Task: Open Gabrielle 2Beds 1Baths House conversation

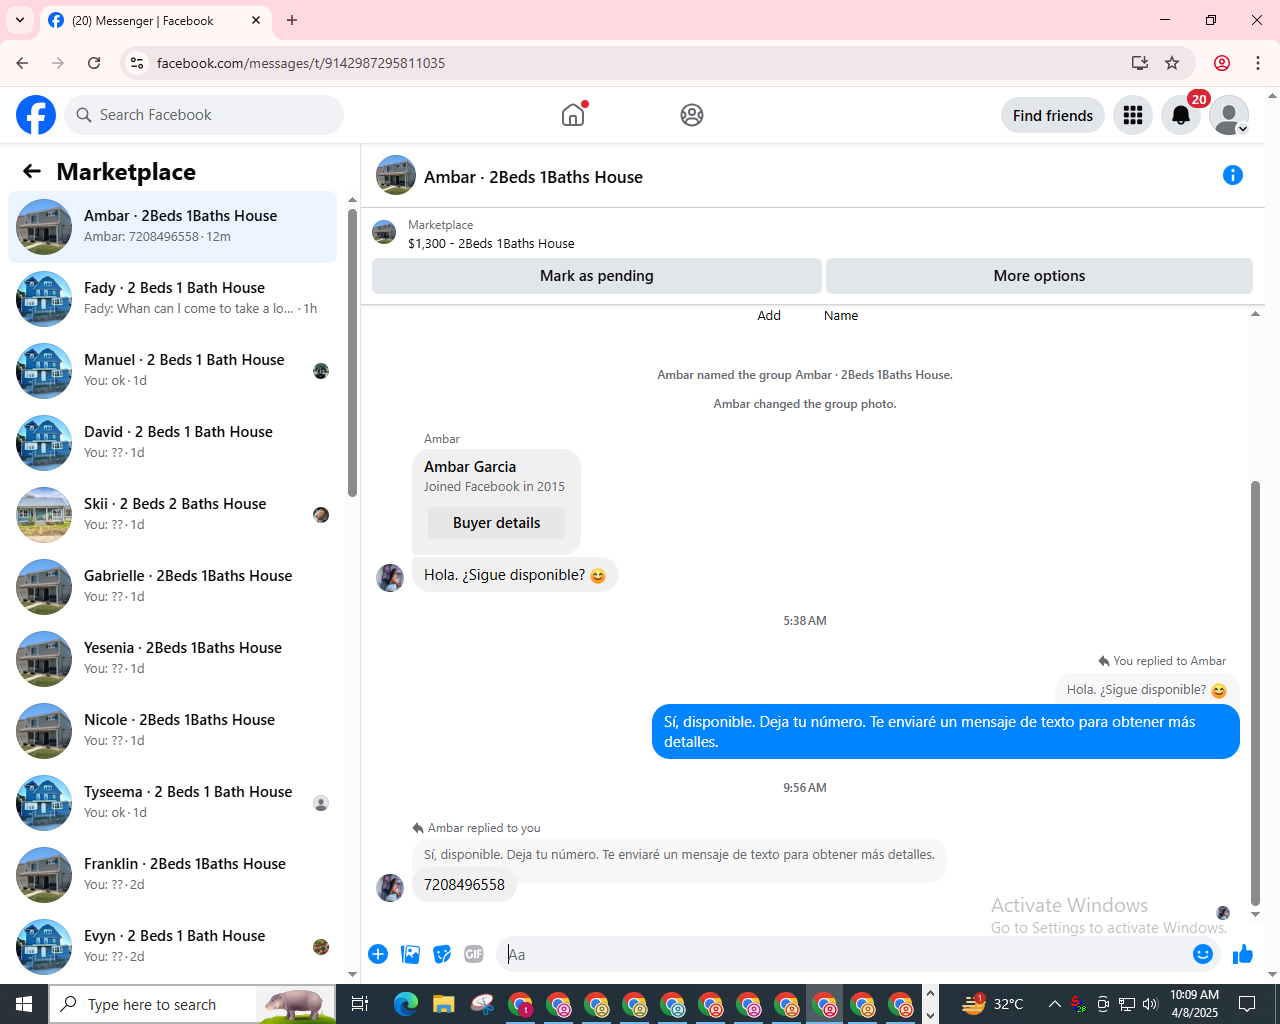Action: point(173,587)
